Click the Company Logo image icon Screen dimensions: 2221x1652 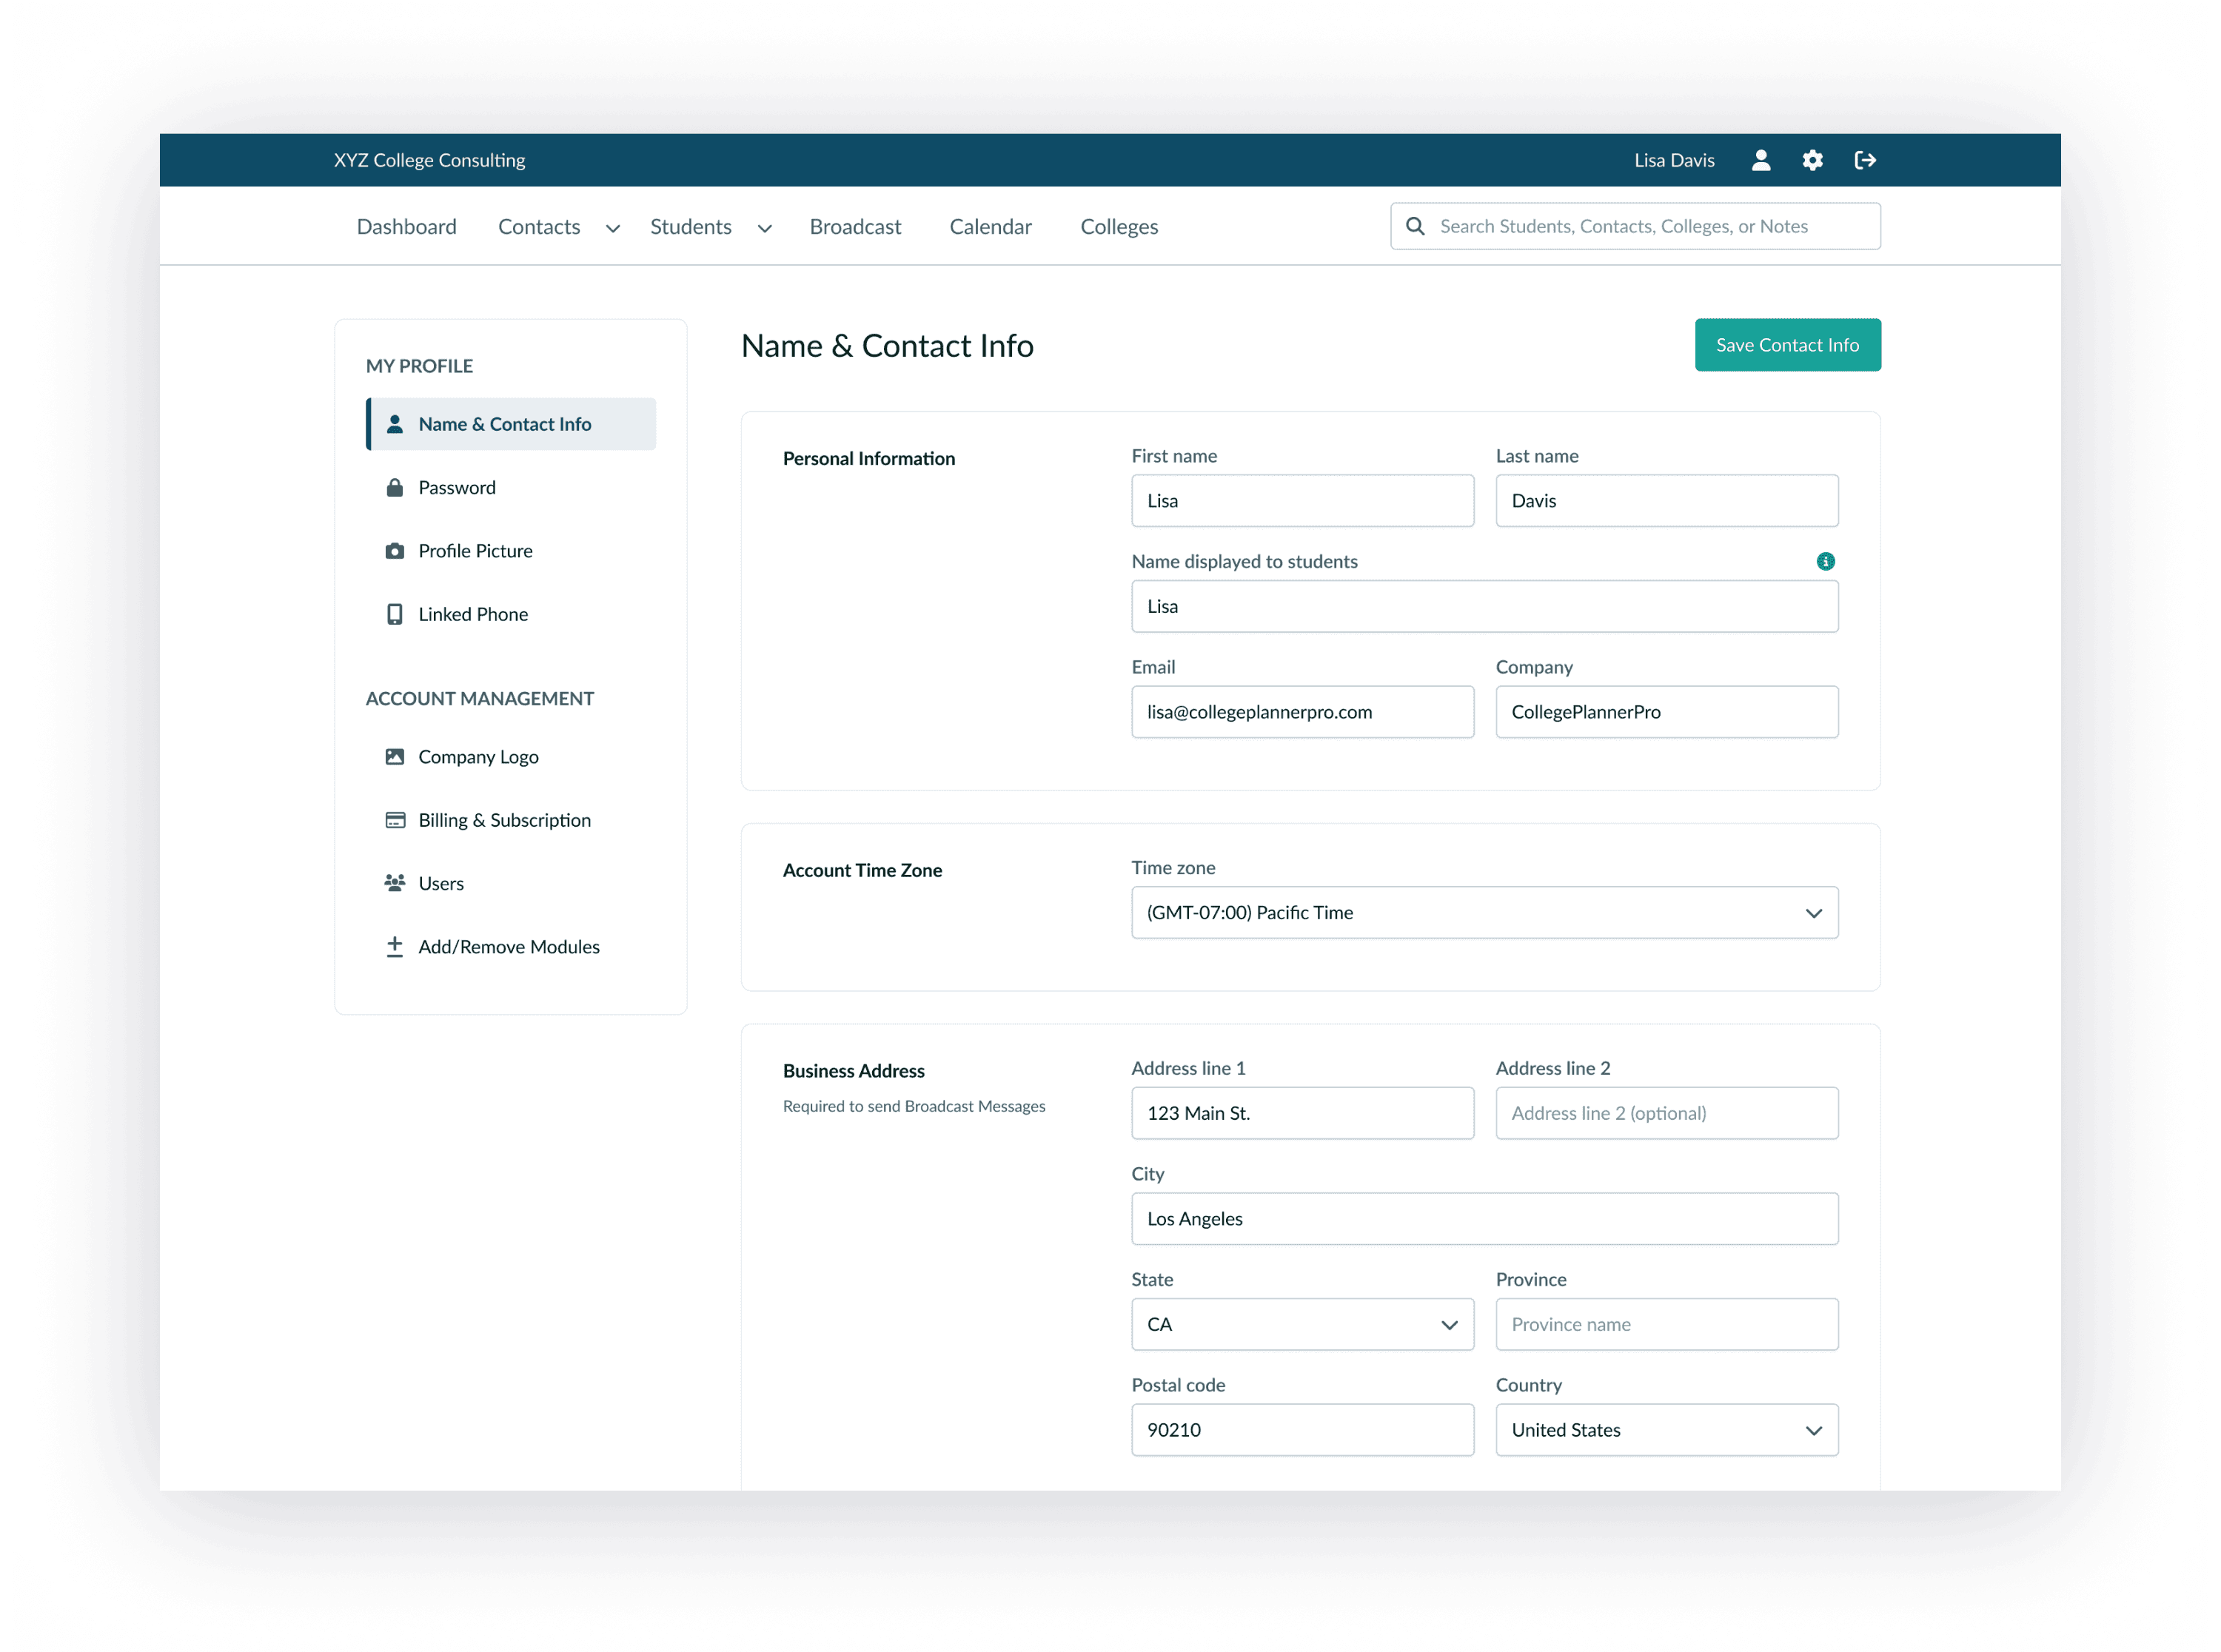pyautogui.click(x=395, y=757)
